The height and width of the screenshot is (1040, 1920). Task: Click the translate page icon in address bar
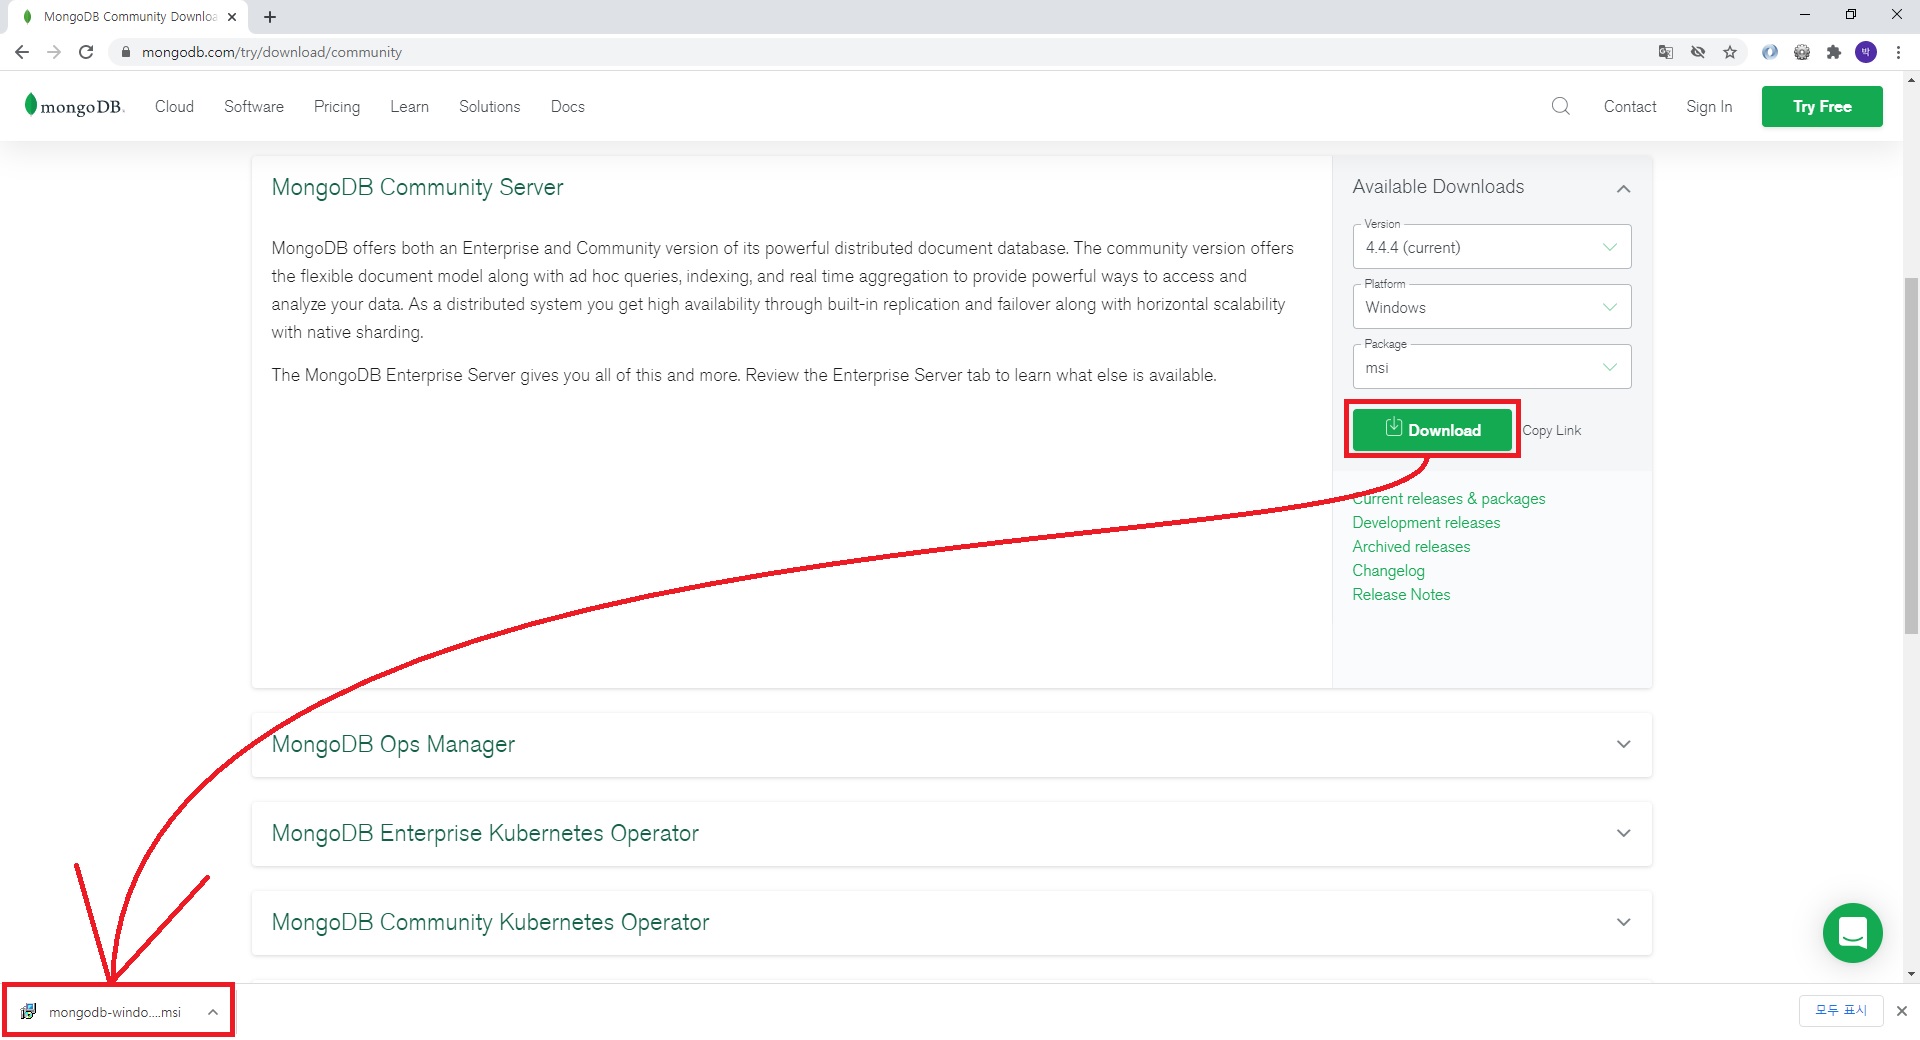pyautogui.click(x=1666, y=52)
